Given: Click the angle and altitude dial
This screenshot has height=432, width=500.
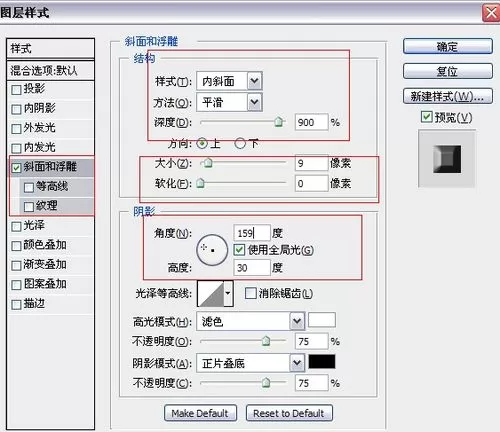Looking at the screenshot, I should tap(212, 250).
